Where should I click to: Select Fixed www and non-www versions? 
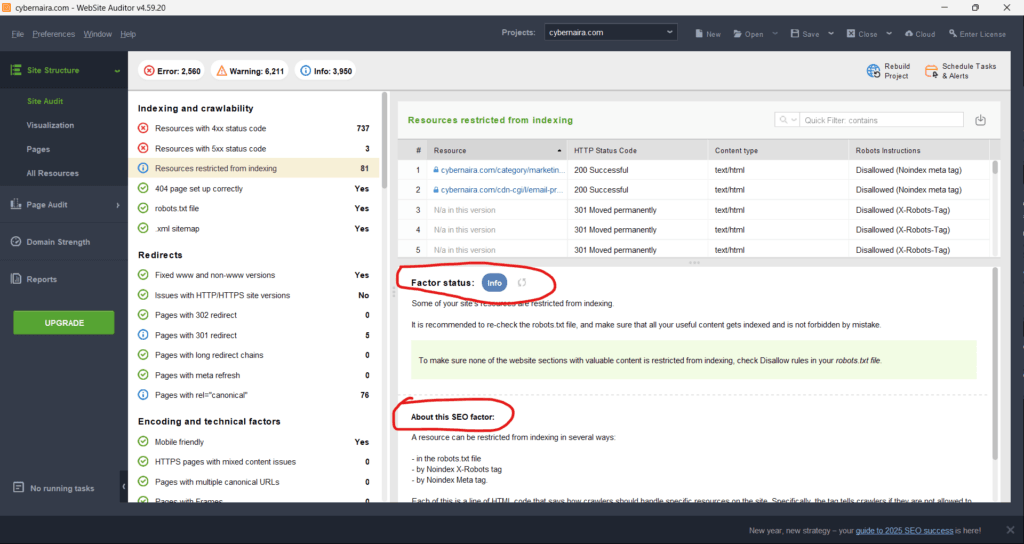253,275
